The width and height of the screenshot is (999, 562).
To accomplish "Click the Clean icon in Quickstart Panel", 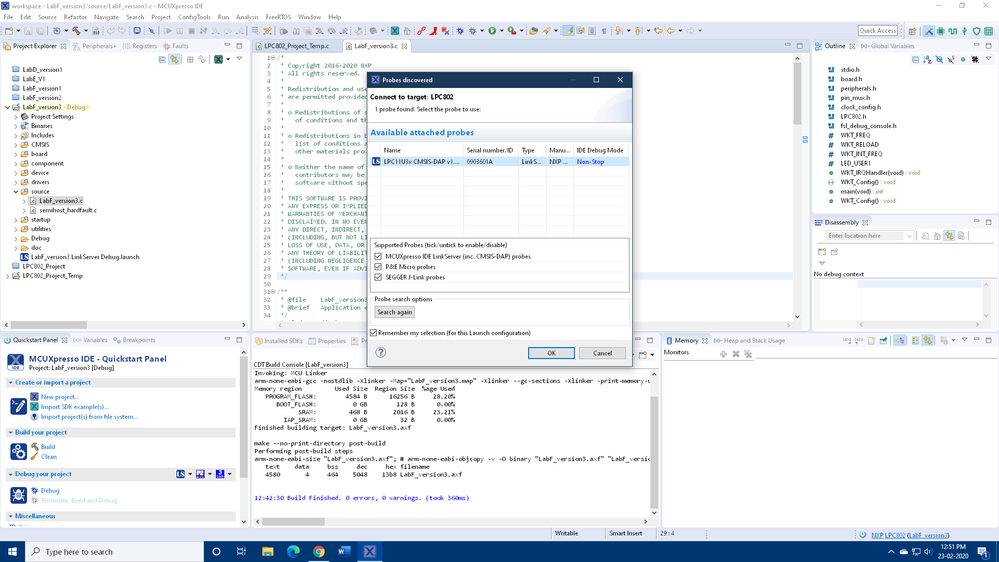I will [34, 457].
